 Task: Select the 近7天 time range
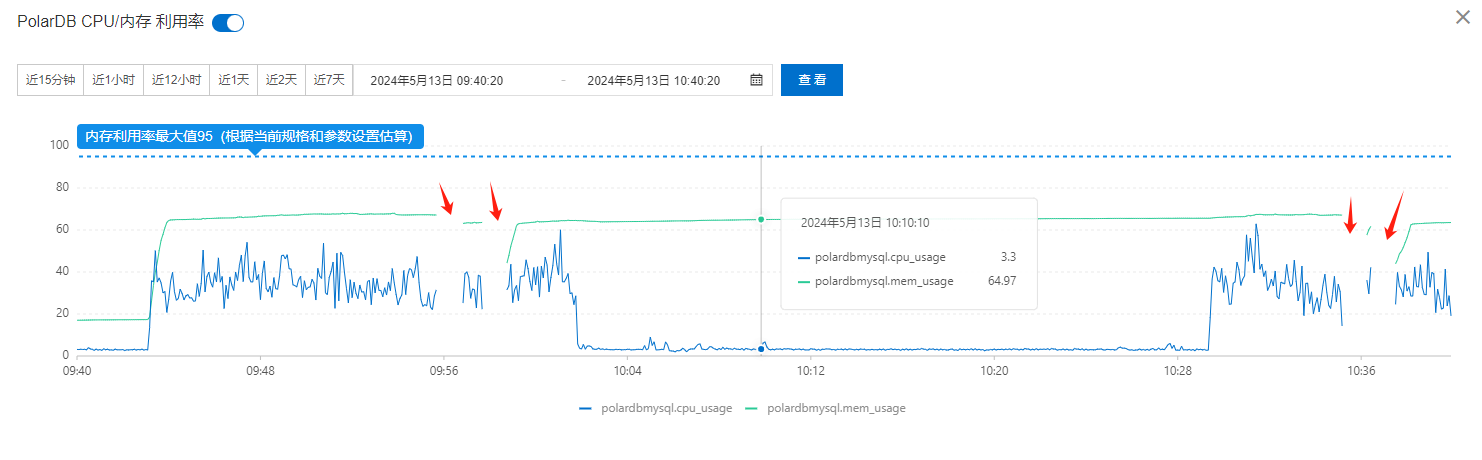coord(329,80)
